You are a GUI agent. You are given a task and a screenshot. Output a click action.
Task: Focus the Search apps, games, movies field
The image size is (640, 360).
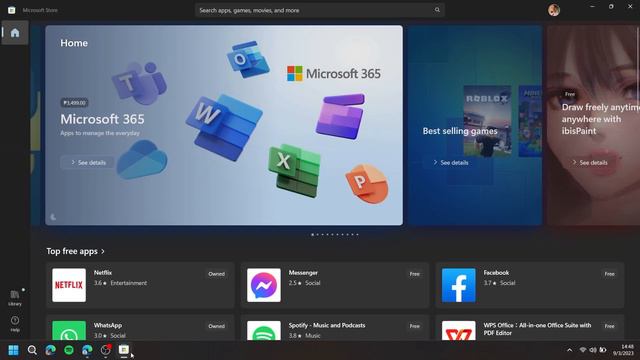[x=320, y=10]
